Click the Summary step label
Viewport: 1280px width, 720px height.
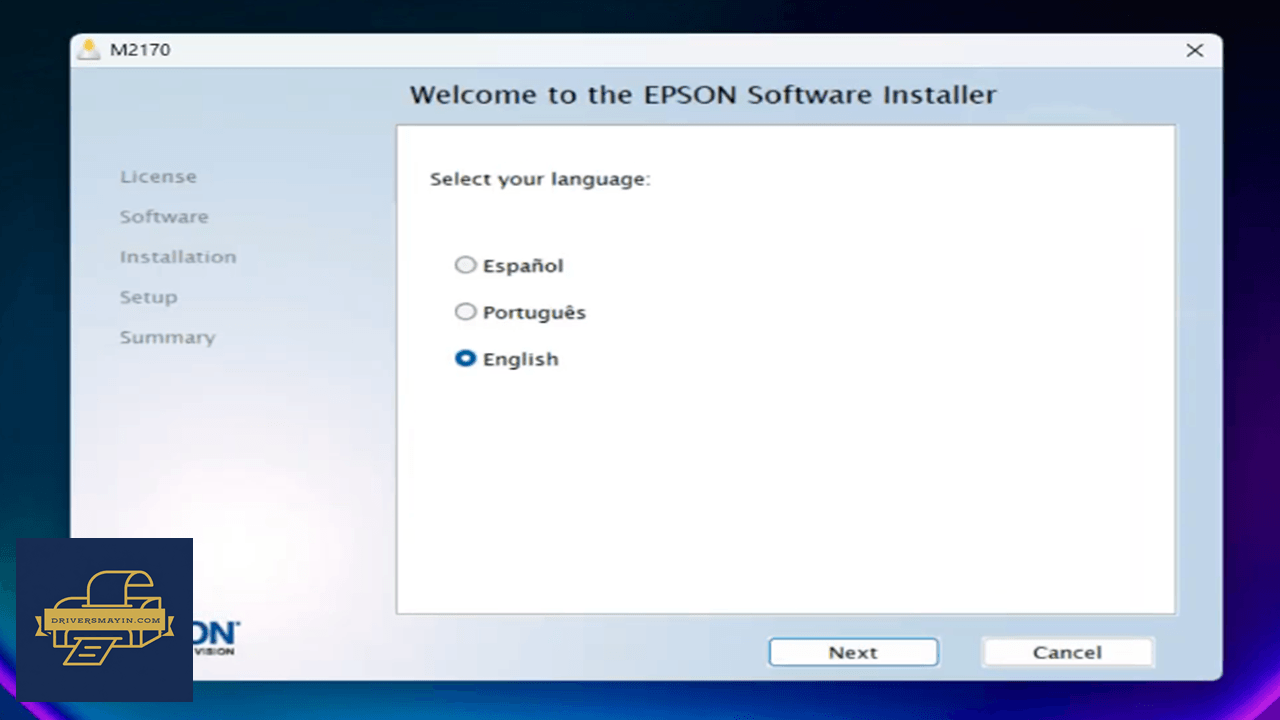[167, 337]
